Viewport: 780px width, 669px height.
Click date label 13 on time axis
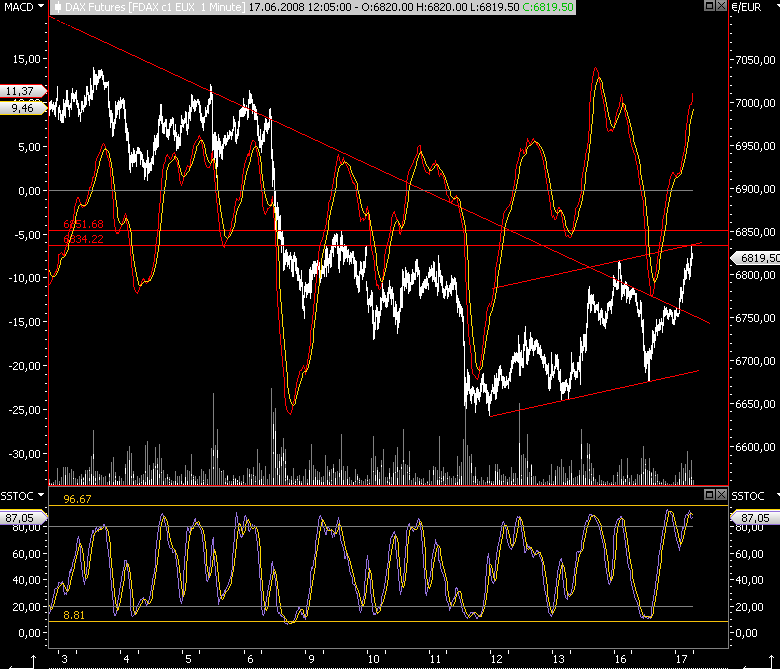(x=559, y=659)
